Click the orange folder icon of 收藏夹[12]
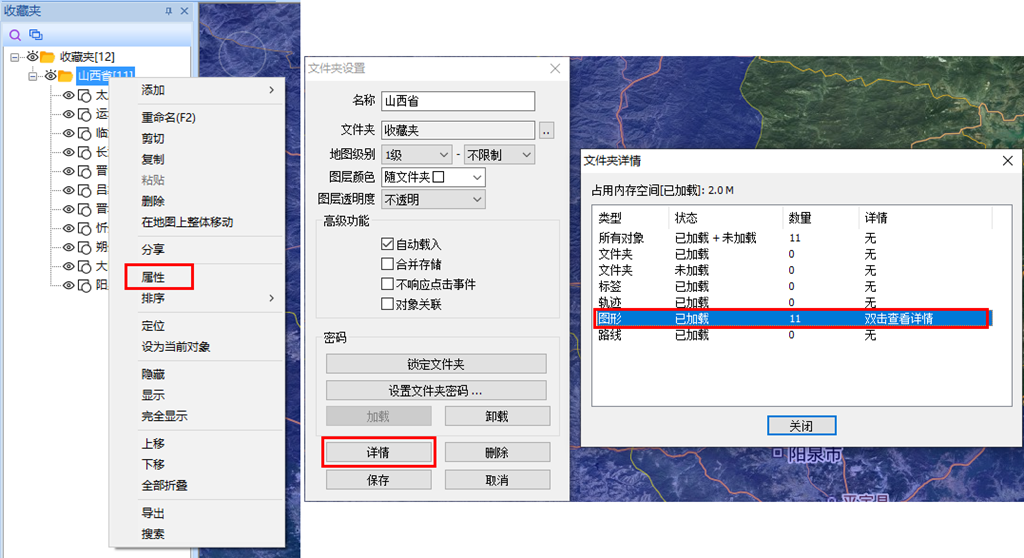 47,57
